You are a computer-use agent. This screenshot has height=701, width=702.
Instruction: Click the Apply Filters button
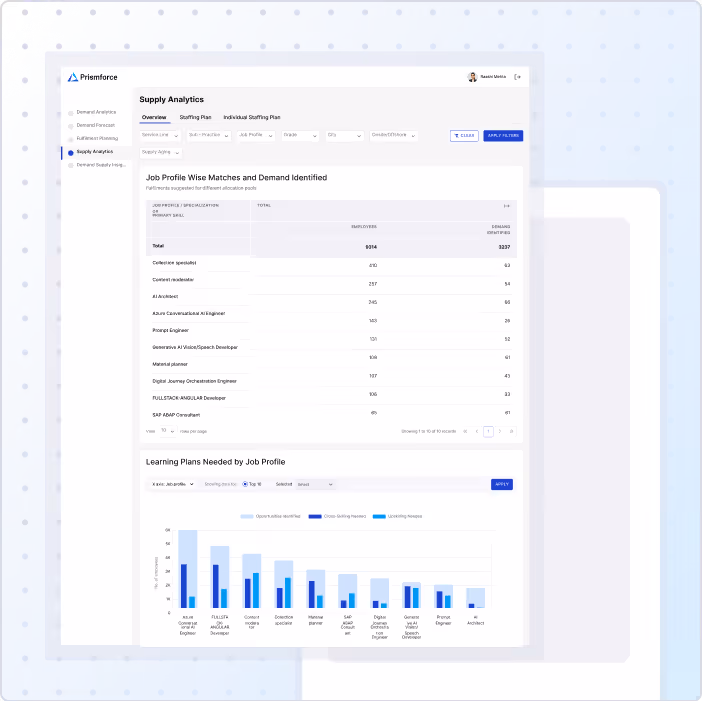pos(503,136)
